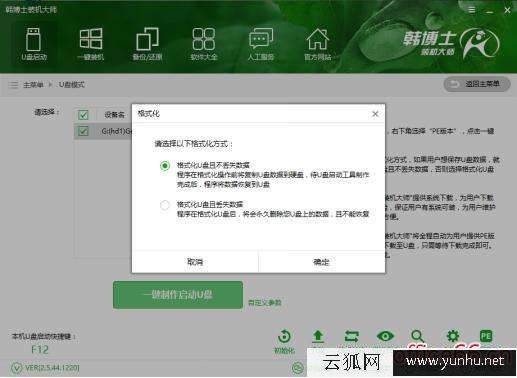
Task: Click the upload arrow icon at bottom
Action: pyautogui.click(x=318, y=336)
